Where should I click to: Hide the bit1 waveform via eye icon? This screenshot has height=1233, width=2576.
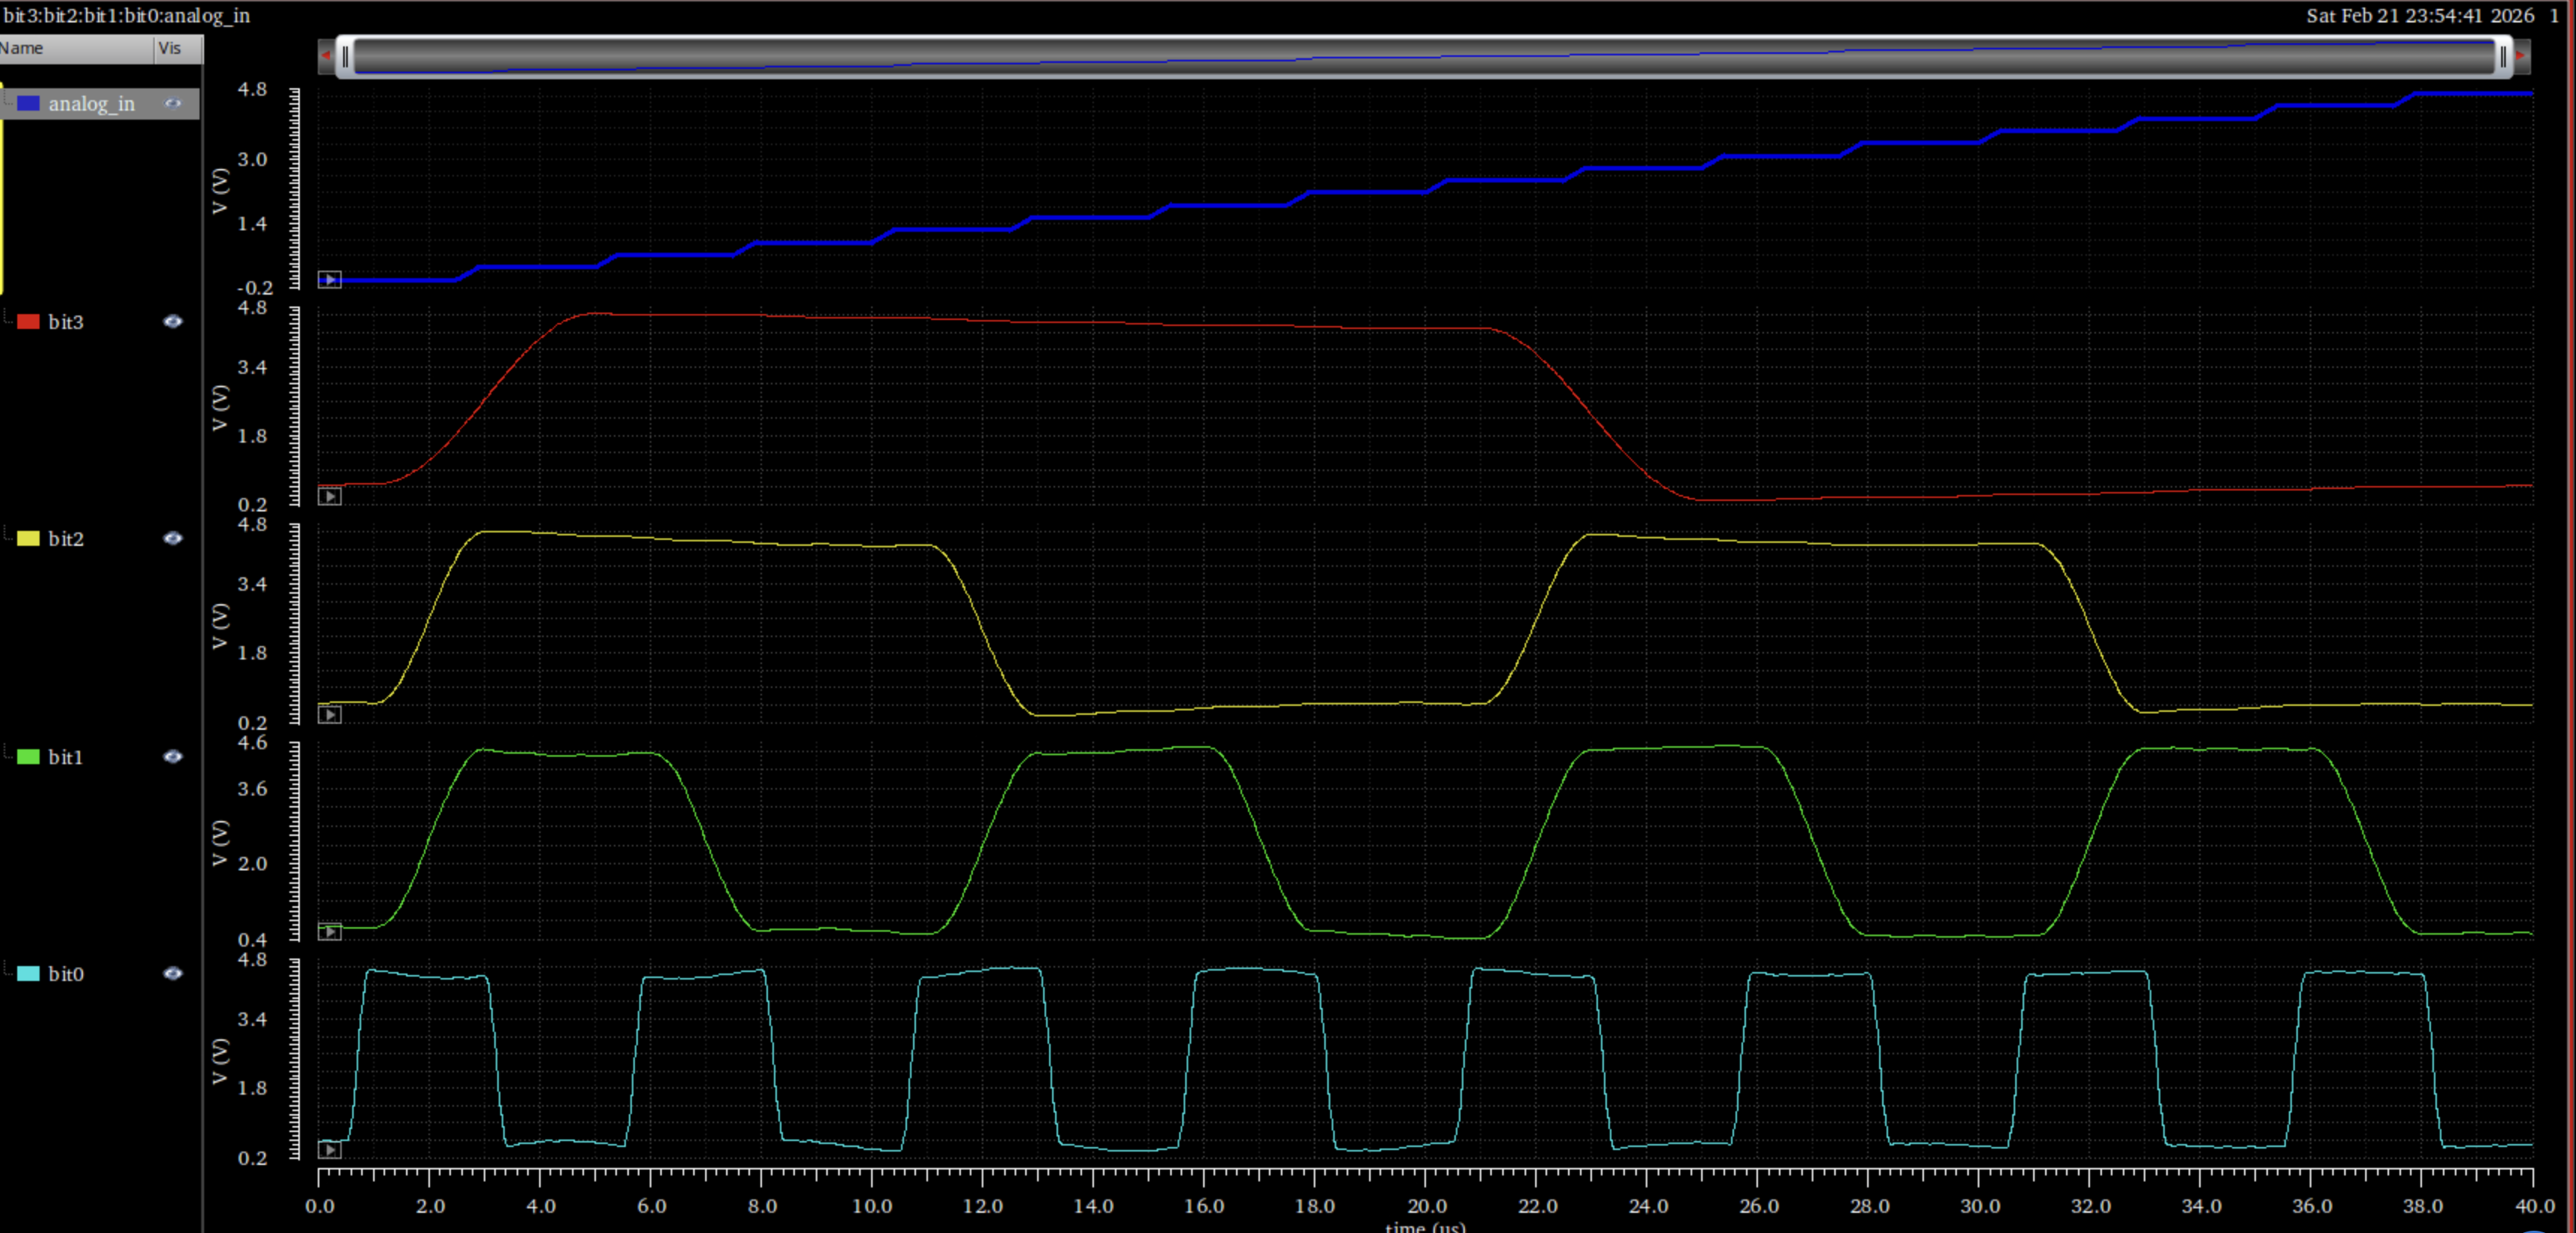click(173, 756)
